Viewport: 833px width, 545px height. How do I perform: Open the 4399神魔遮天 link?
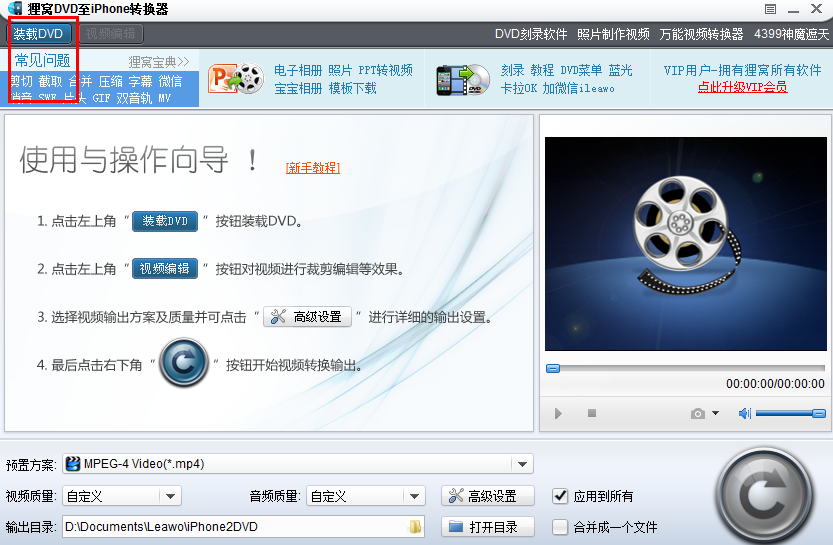click(791, 35)
